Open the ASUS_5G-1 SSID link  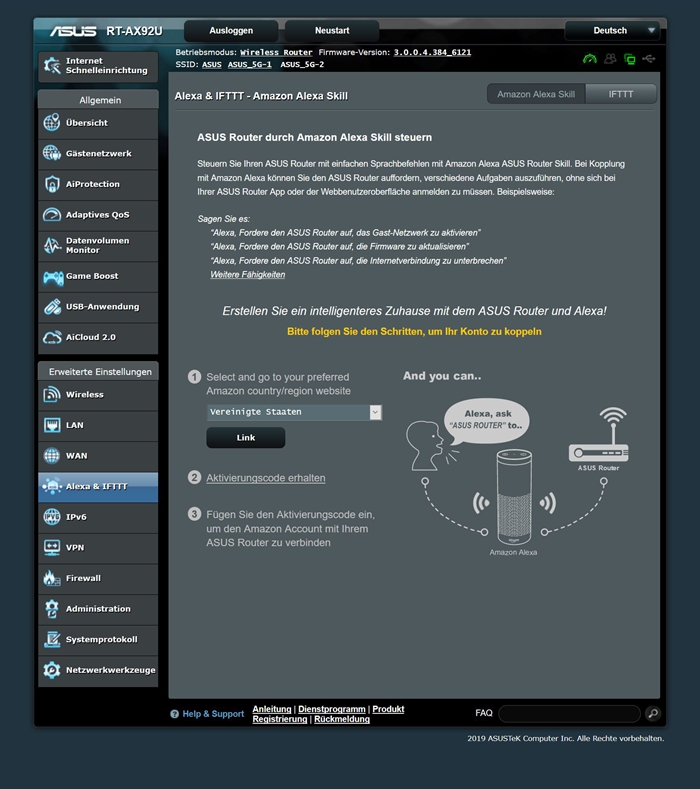[x=250, y=64]
